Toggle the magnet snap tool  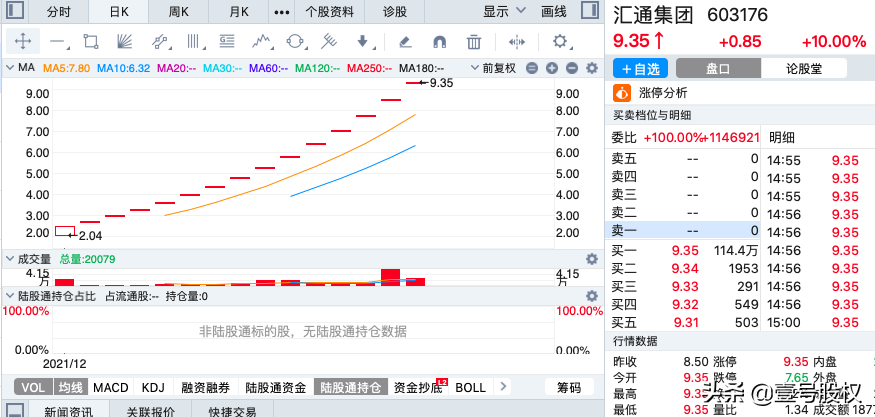point(440,41)
